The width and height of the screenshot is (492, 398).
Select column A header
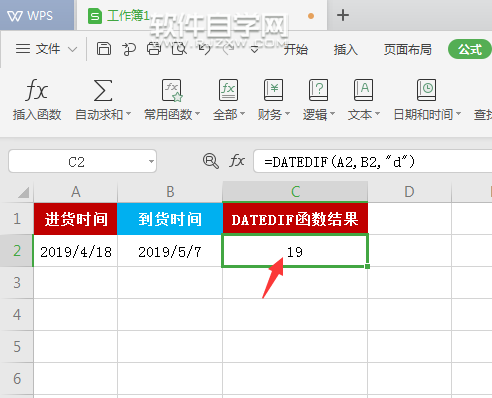pyautogui.click(x=76, y=192)
